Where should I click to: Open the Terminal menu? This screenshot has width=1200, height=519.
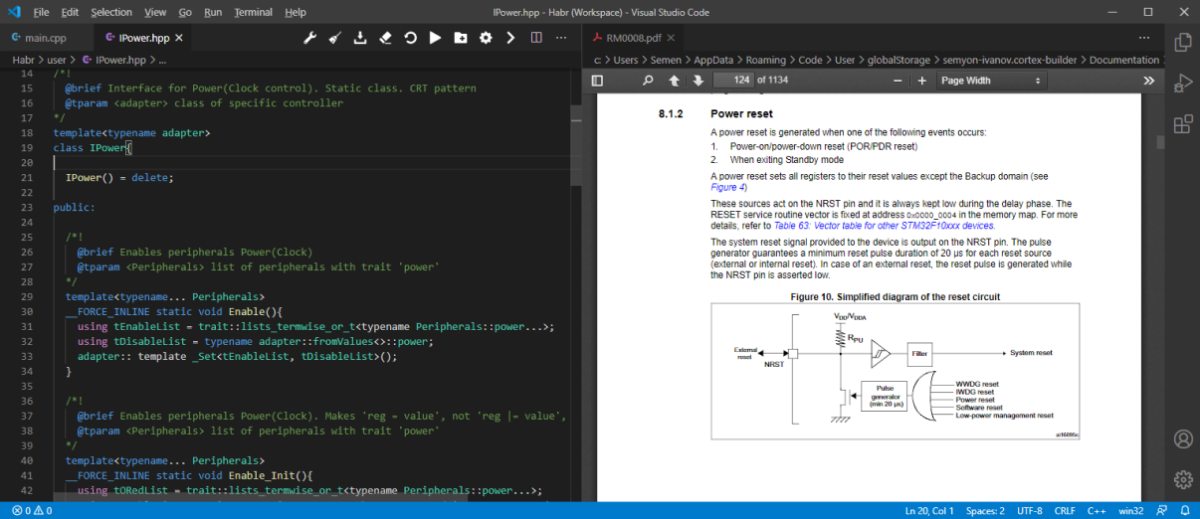(x=253, y=12)
